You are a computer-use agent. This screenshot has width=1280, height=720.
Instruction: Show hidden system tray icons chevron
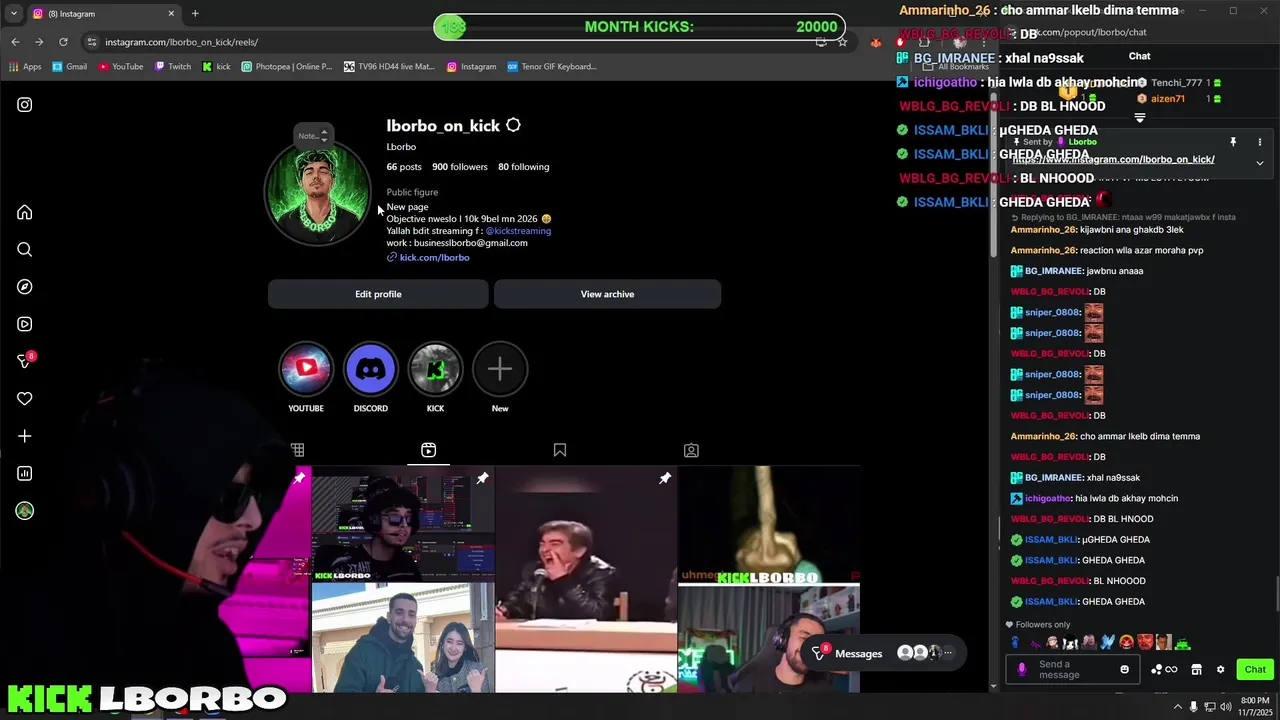tap(1177, 707)
